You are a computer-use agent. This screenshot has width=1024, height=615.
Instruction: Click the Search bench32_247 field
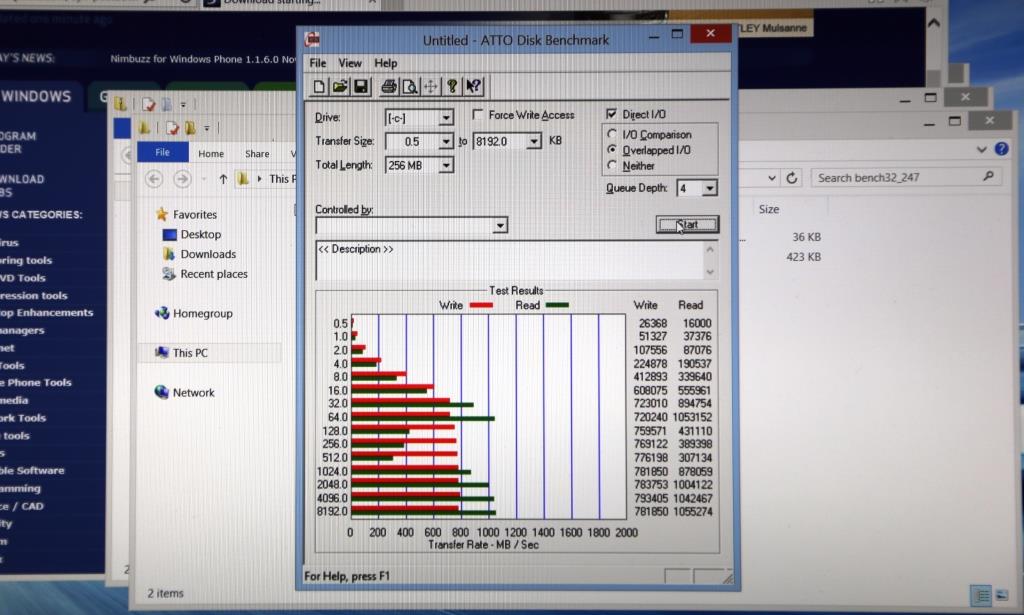coord(895,178)
